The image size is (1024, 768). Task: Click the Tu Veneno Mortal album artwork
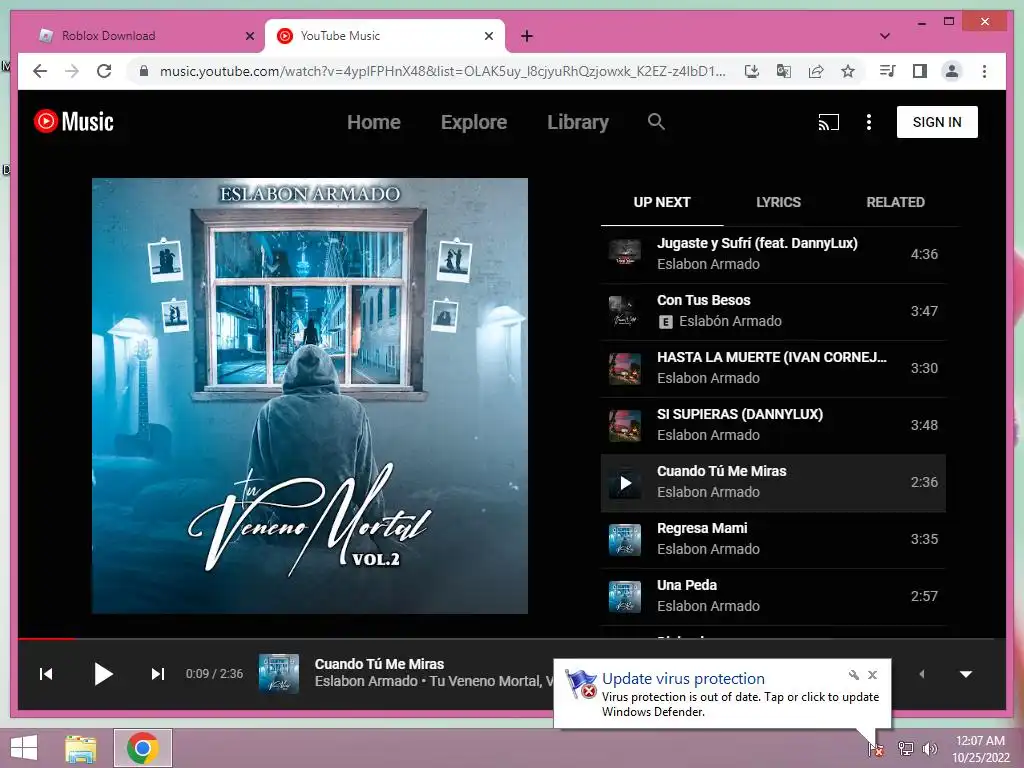pyautogui.click(x=310, y=396)
